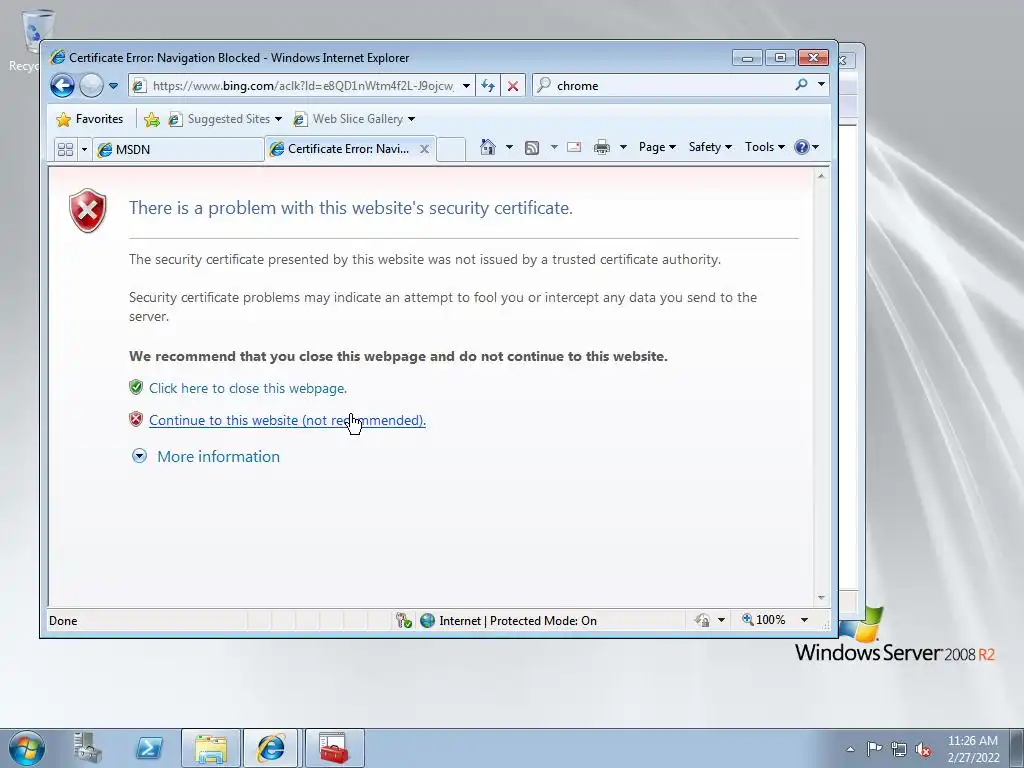Click the muted volume tray icon

tap(923, 749)
